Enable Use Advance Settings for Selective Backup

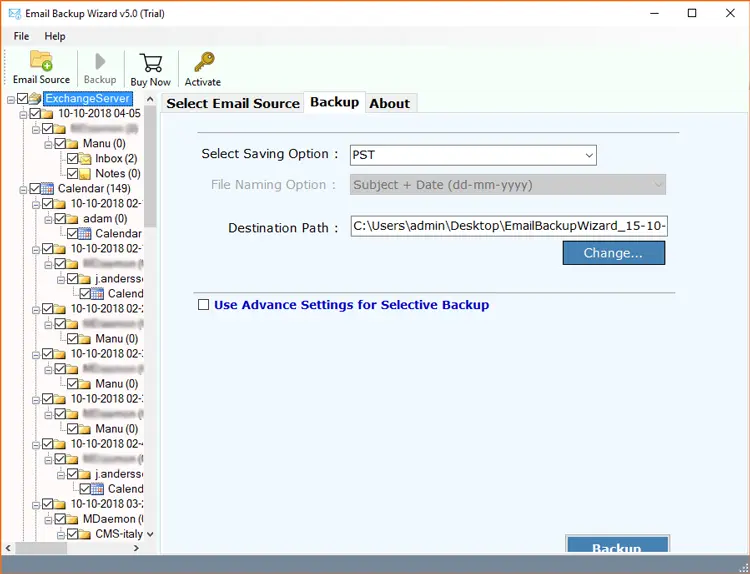click(204, 305)
